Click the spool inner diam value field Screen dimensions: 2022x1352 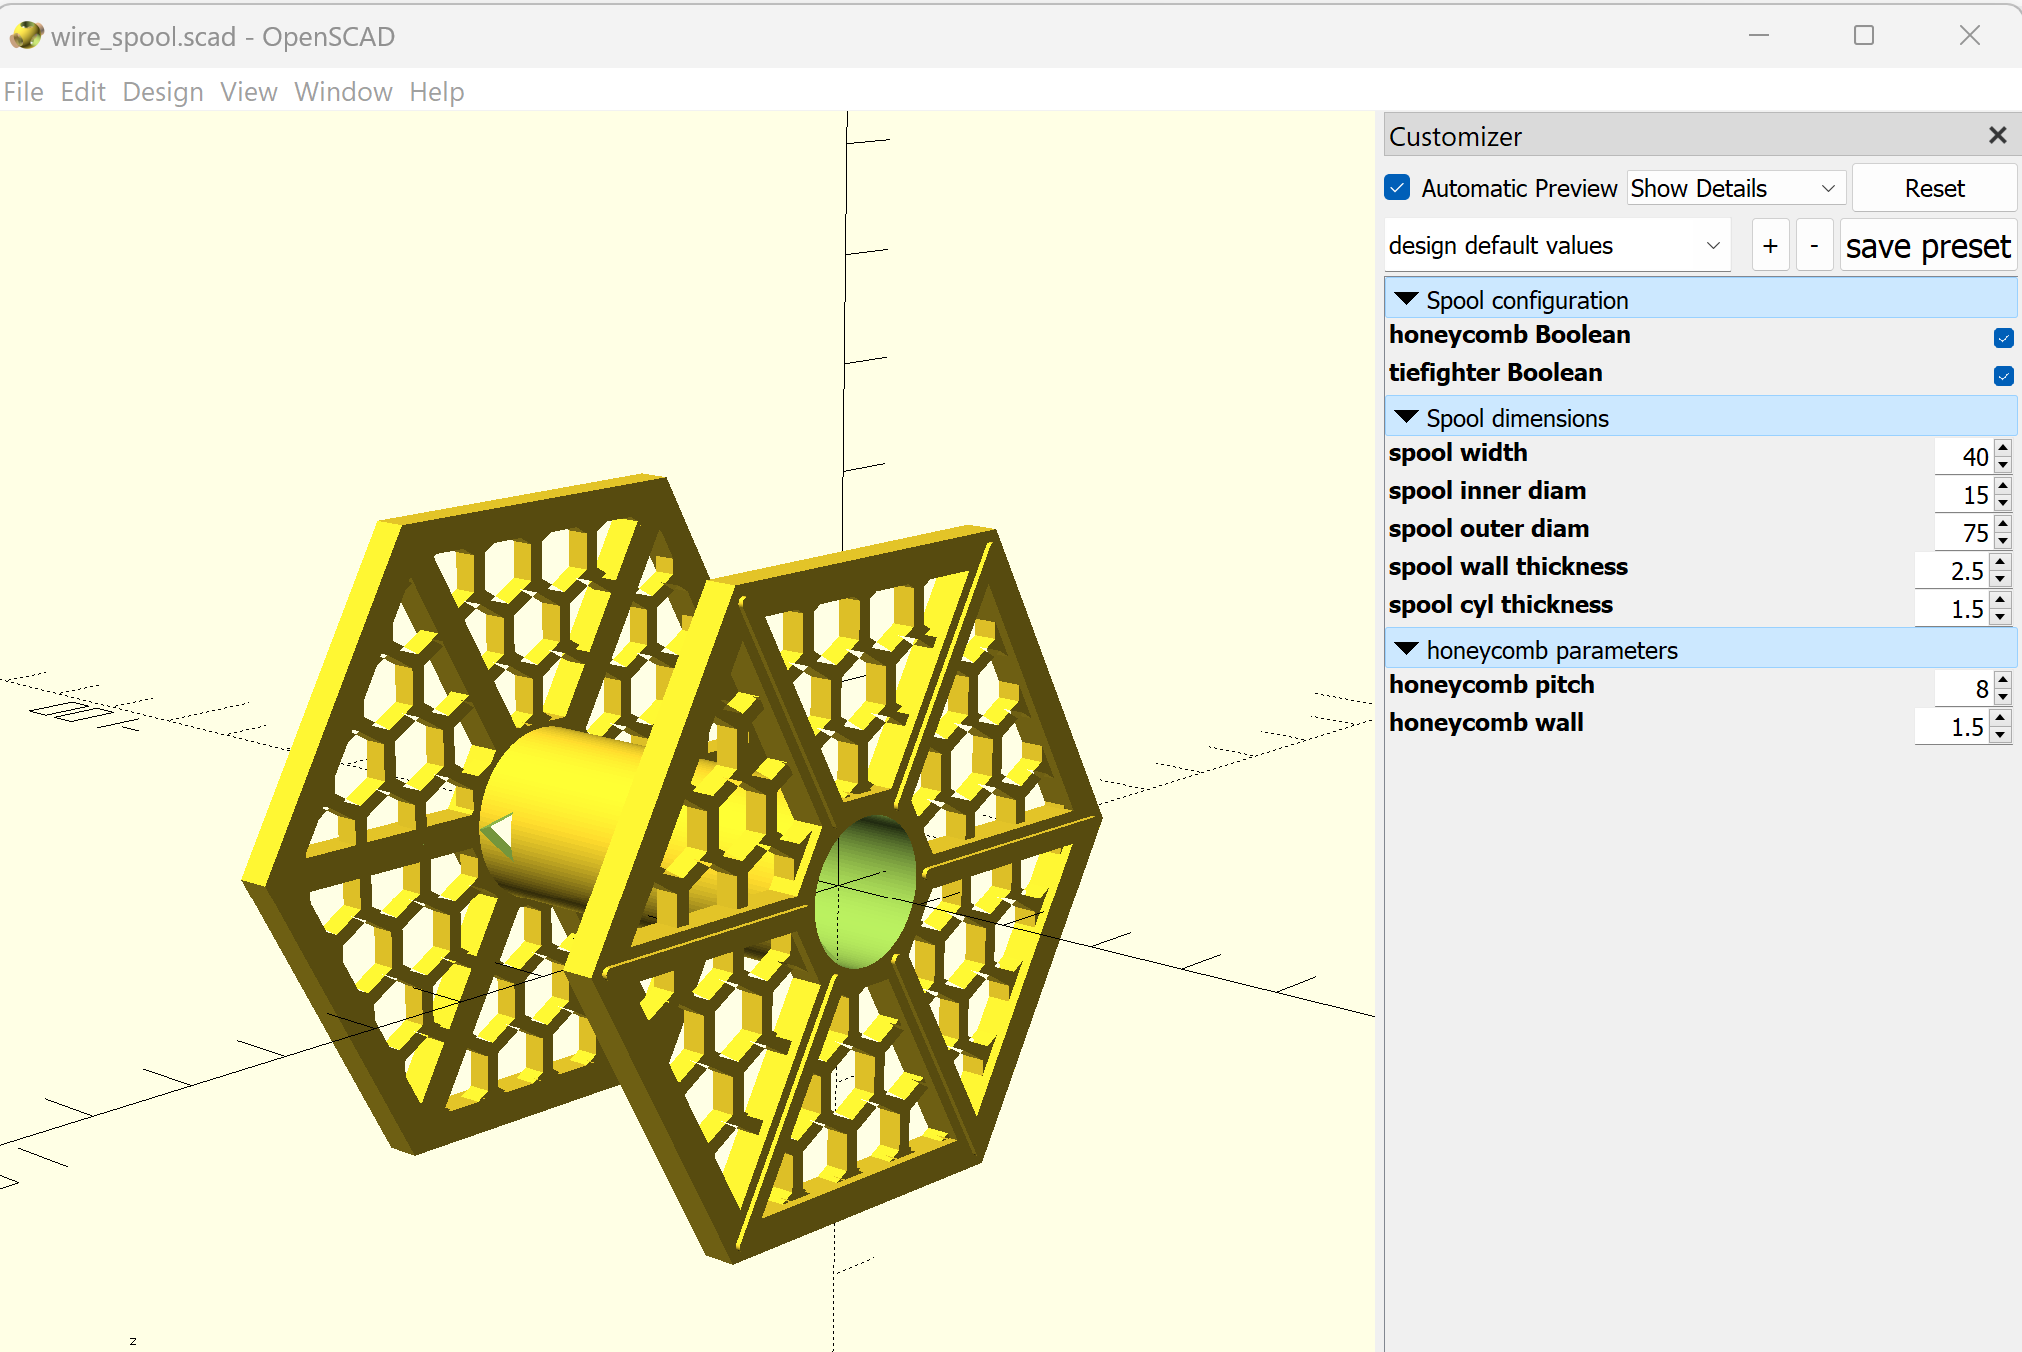(1968, 494)
